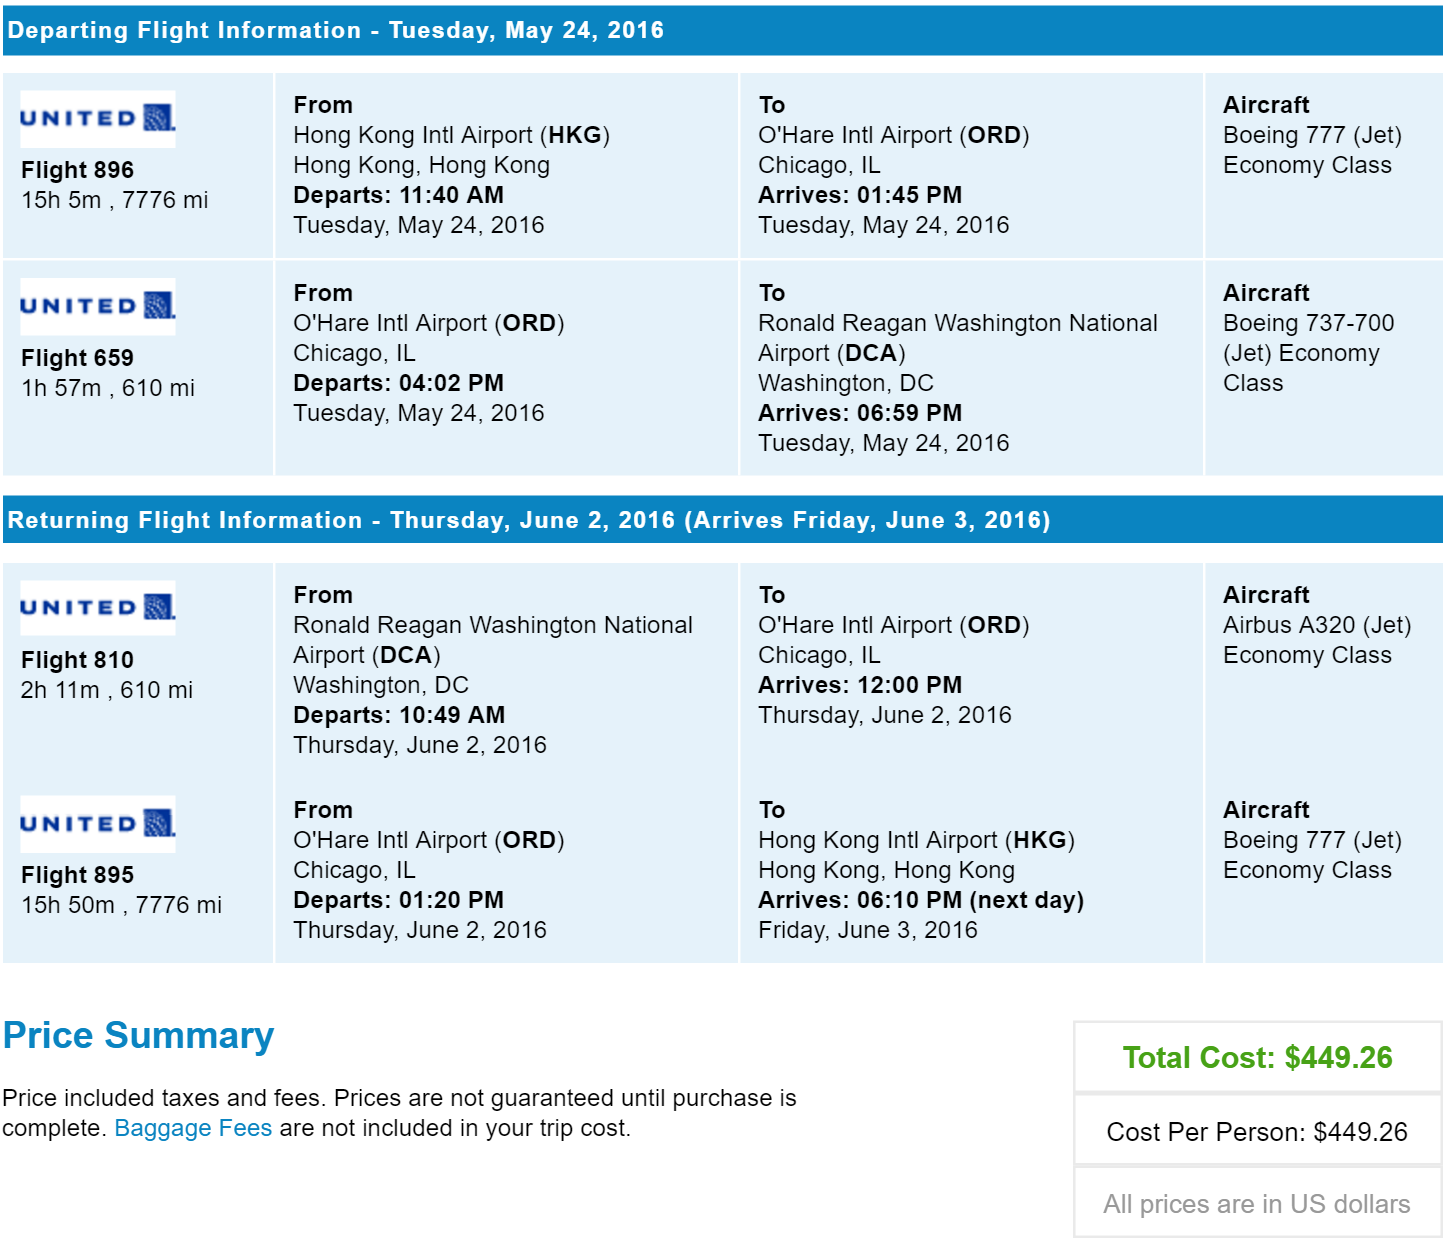Select Flight 810 label text
The height and width of the screenshot is (1244, 1451).
coord(77,660)
